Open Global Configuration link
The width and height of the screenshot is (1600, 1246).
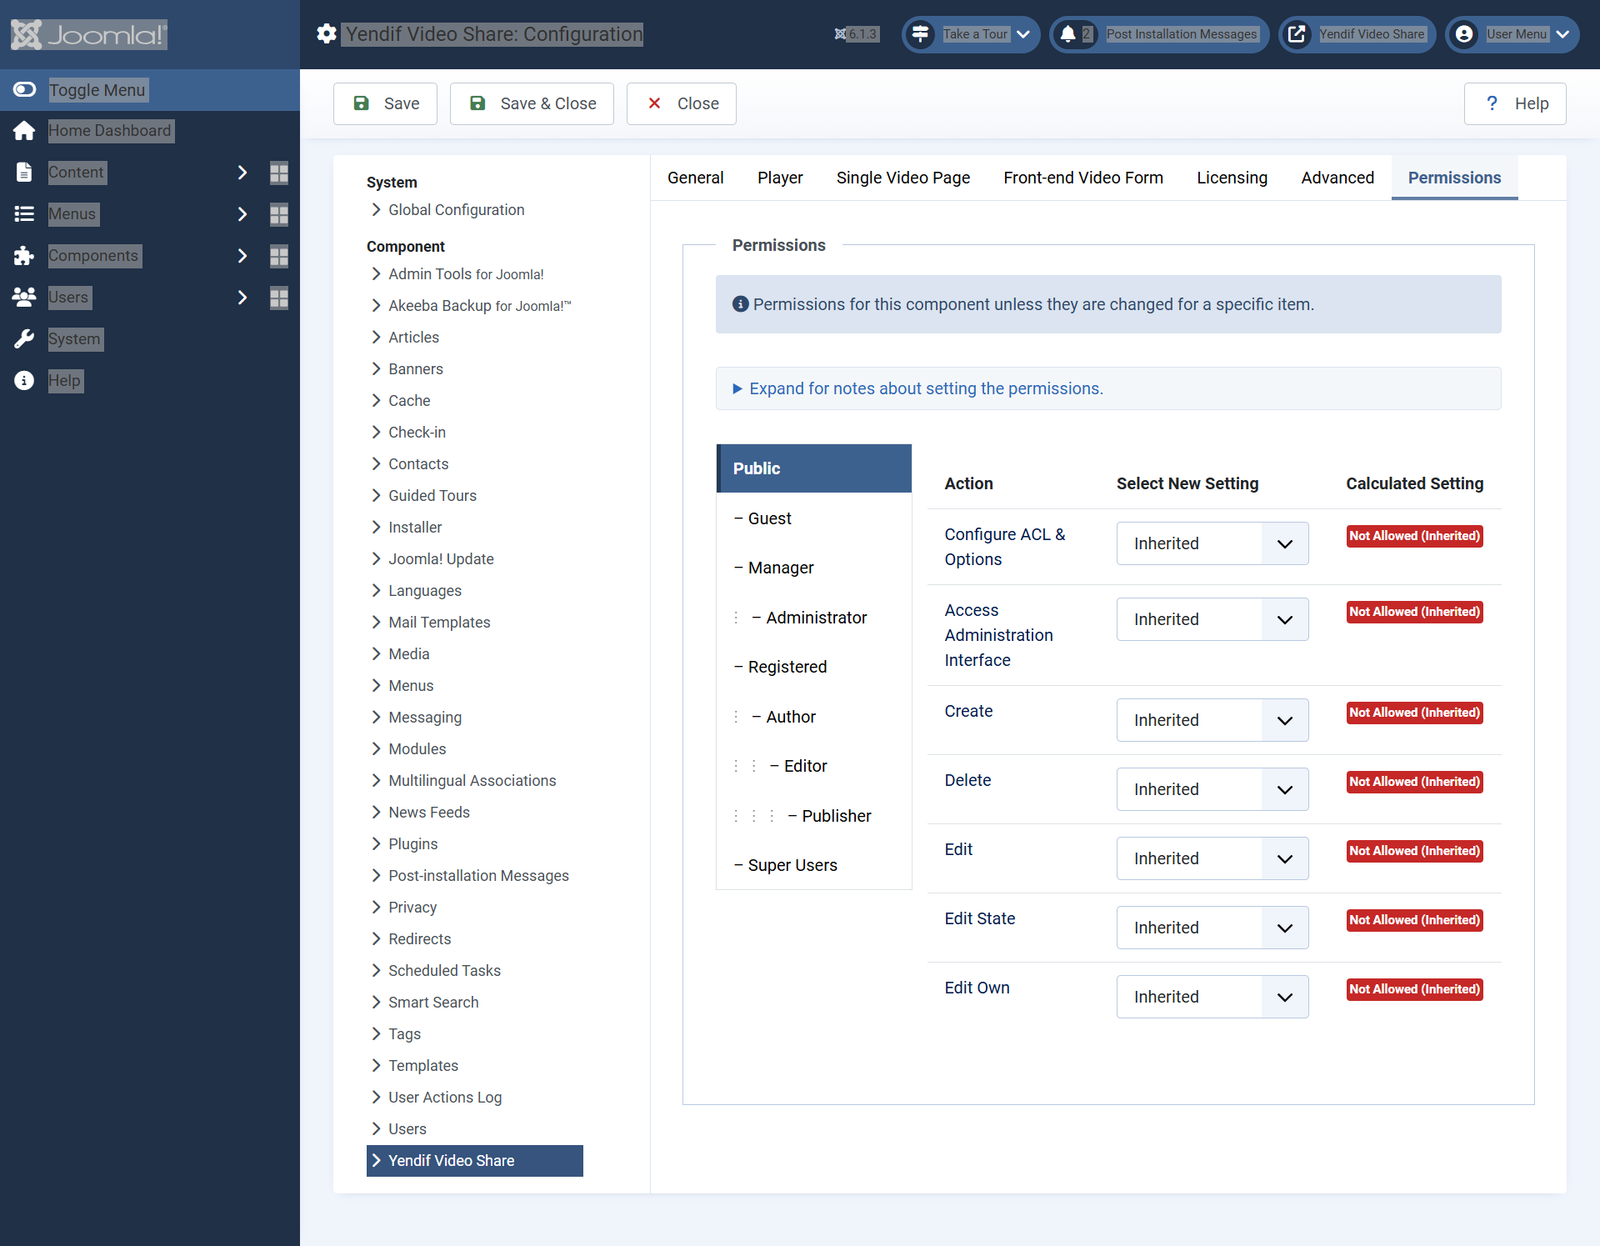(x=456, y=210)
